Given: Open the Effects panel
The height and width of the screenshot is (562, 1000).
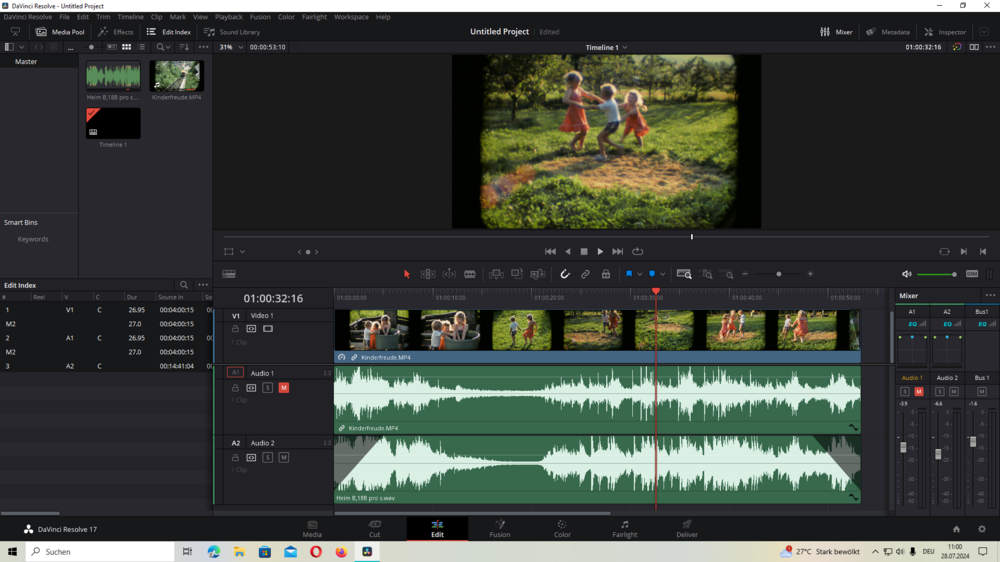Looking at the screenshot, I should click(116, 32).
